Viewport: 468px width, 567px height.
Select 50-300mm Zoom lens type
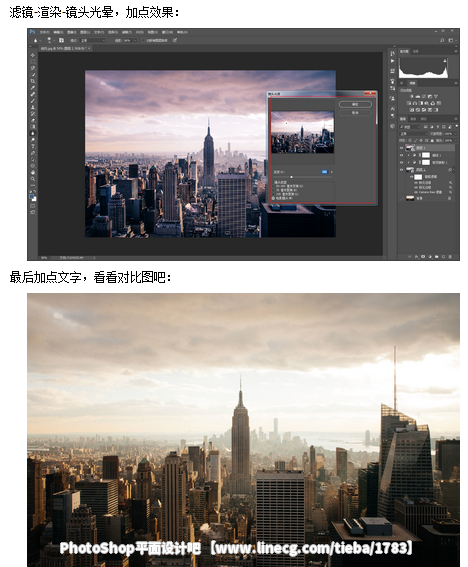coord(273,186)
